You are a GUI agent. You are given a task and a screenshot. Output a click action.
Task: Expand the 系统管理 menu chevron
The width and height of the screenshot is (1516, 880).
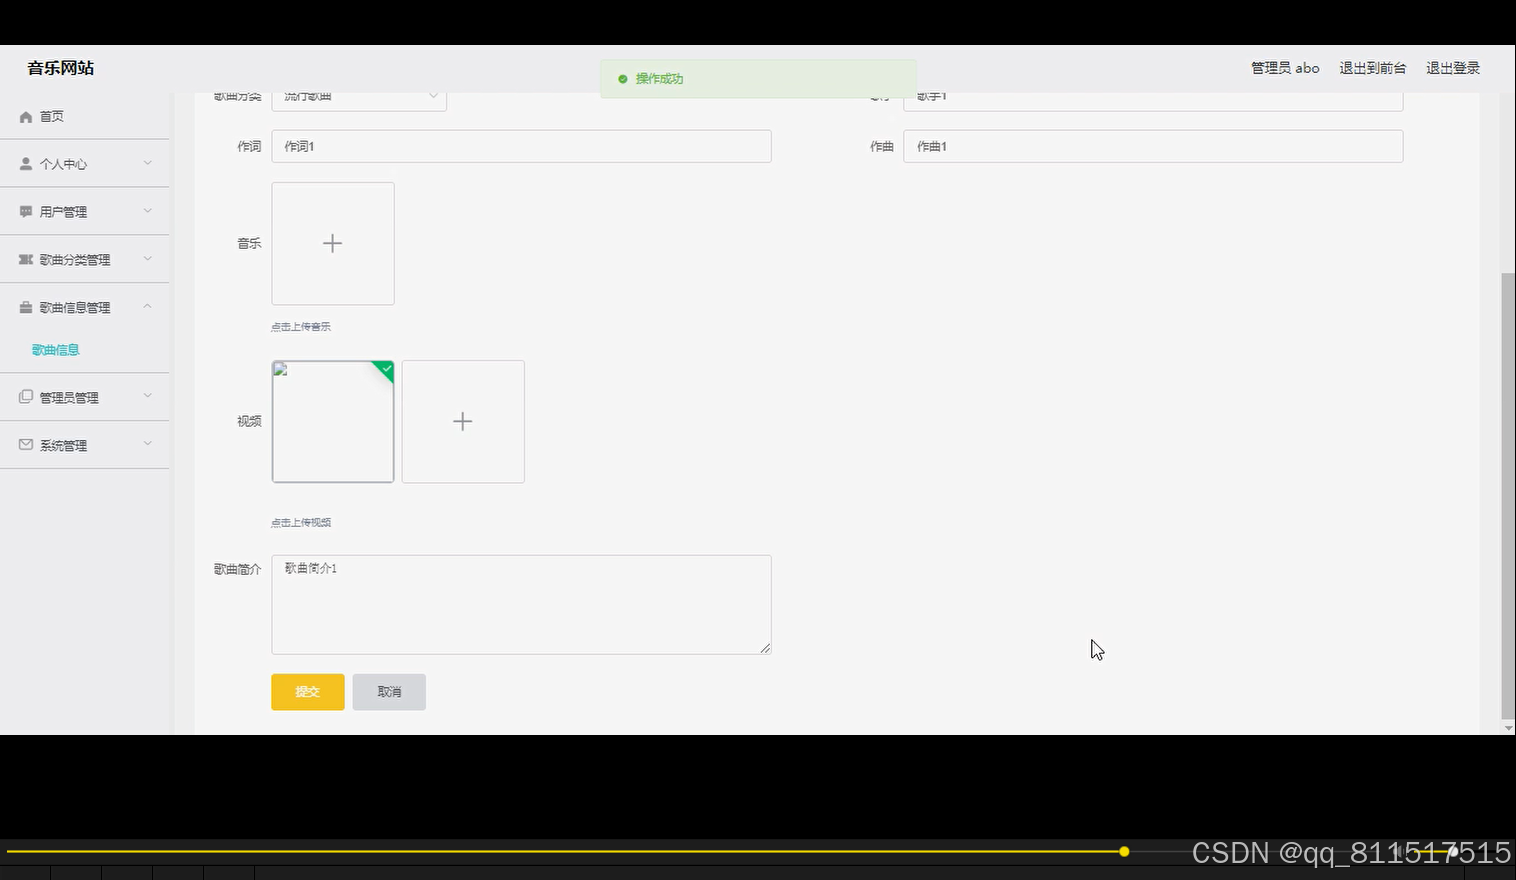click(x=148, y=444)
